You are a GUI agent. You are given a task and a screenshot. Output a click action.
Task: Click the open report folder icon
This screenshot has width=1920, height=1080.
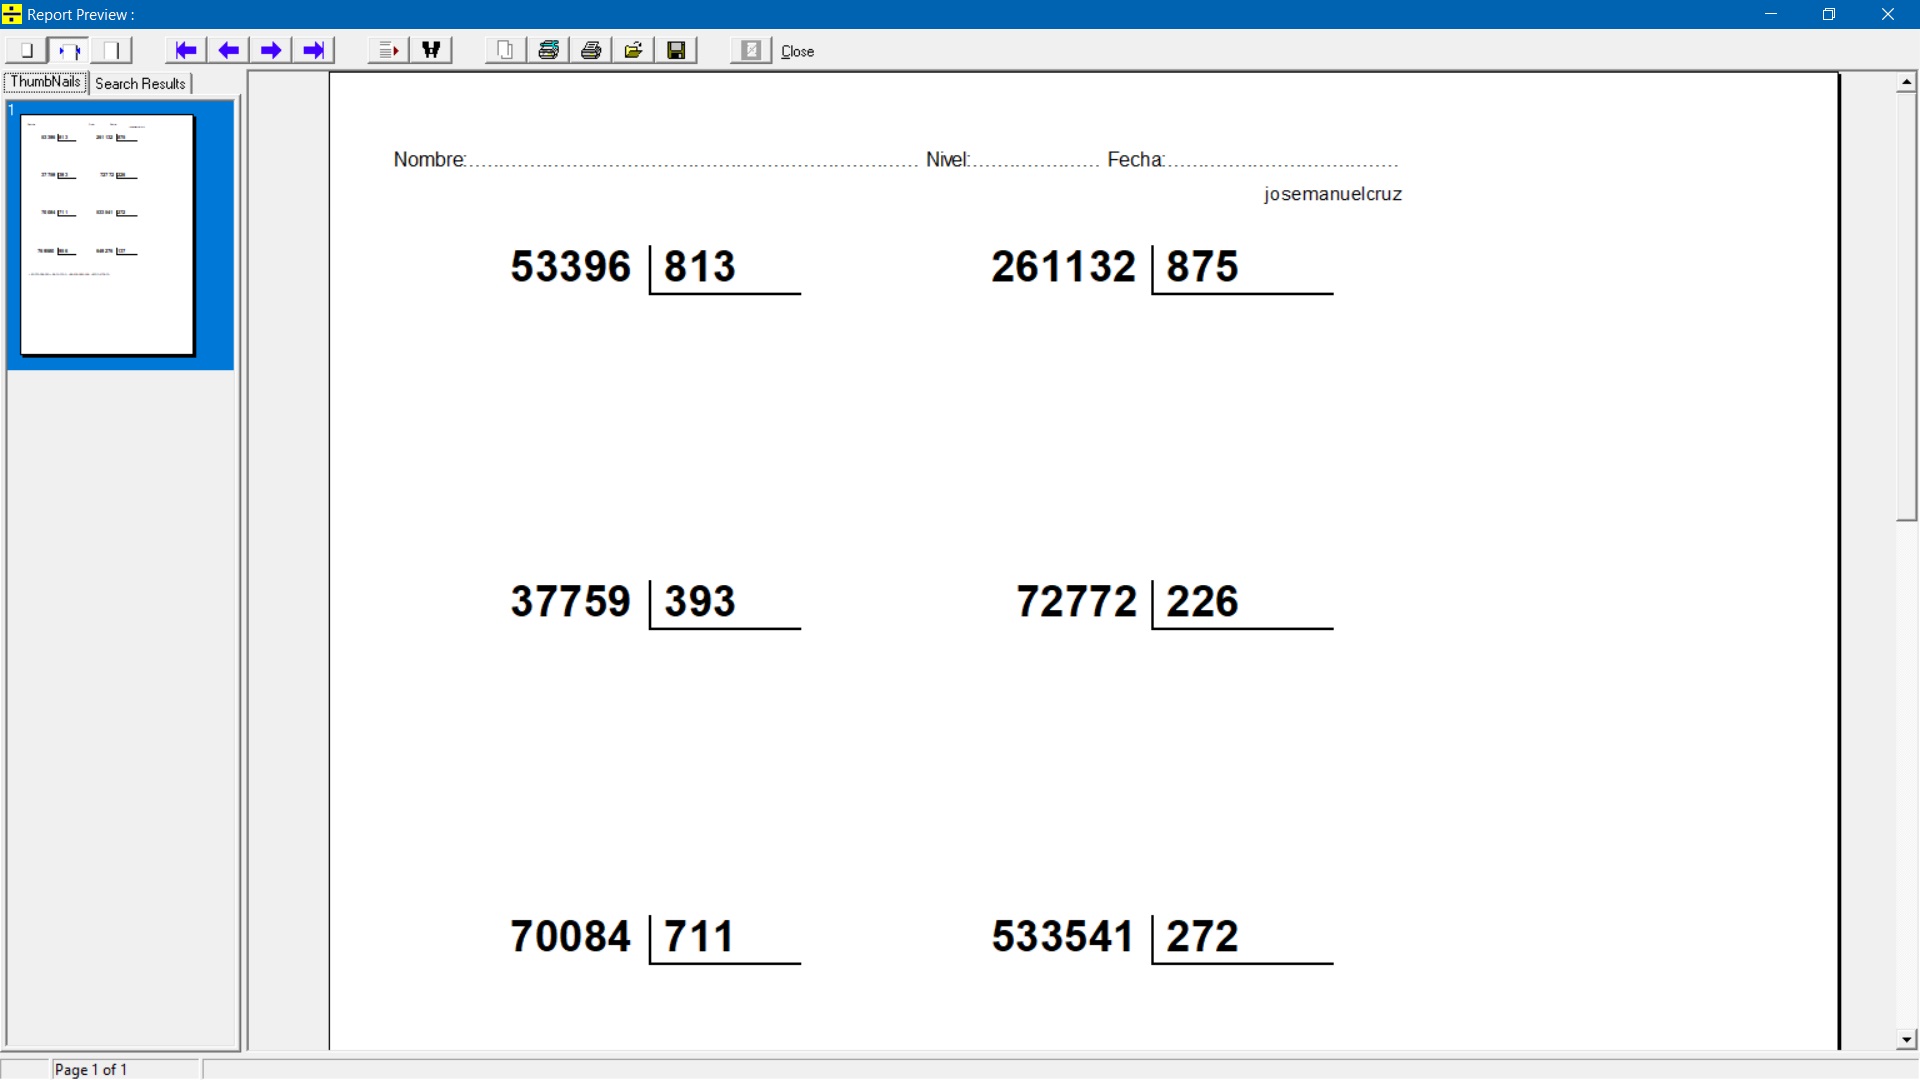pos(634,50)
